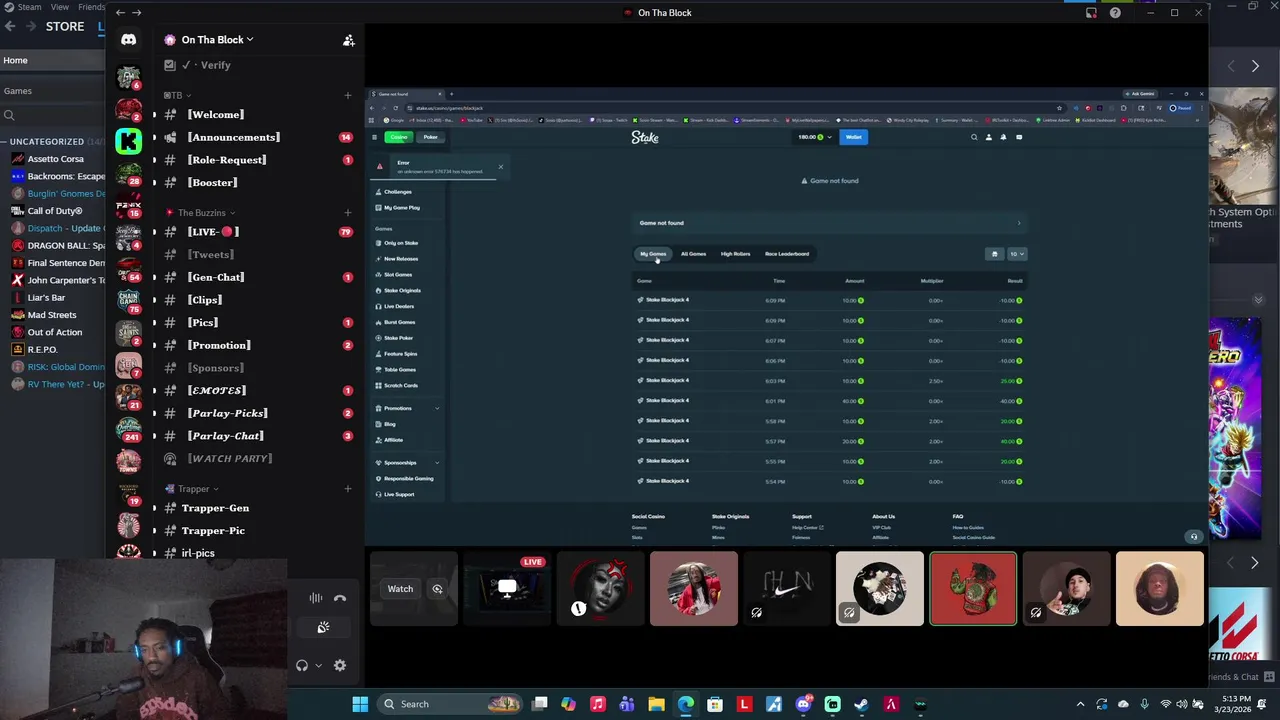This screenshot has width=1280, height=720.
Task: Toggle the Stake hamburger sidebar menu
Action: point(375,137)
